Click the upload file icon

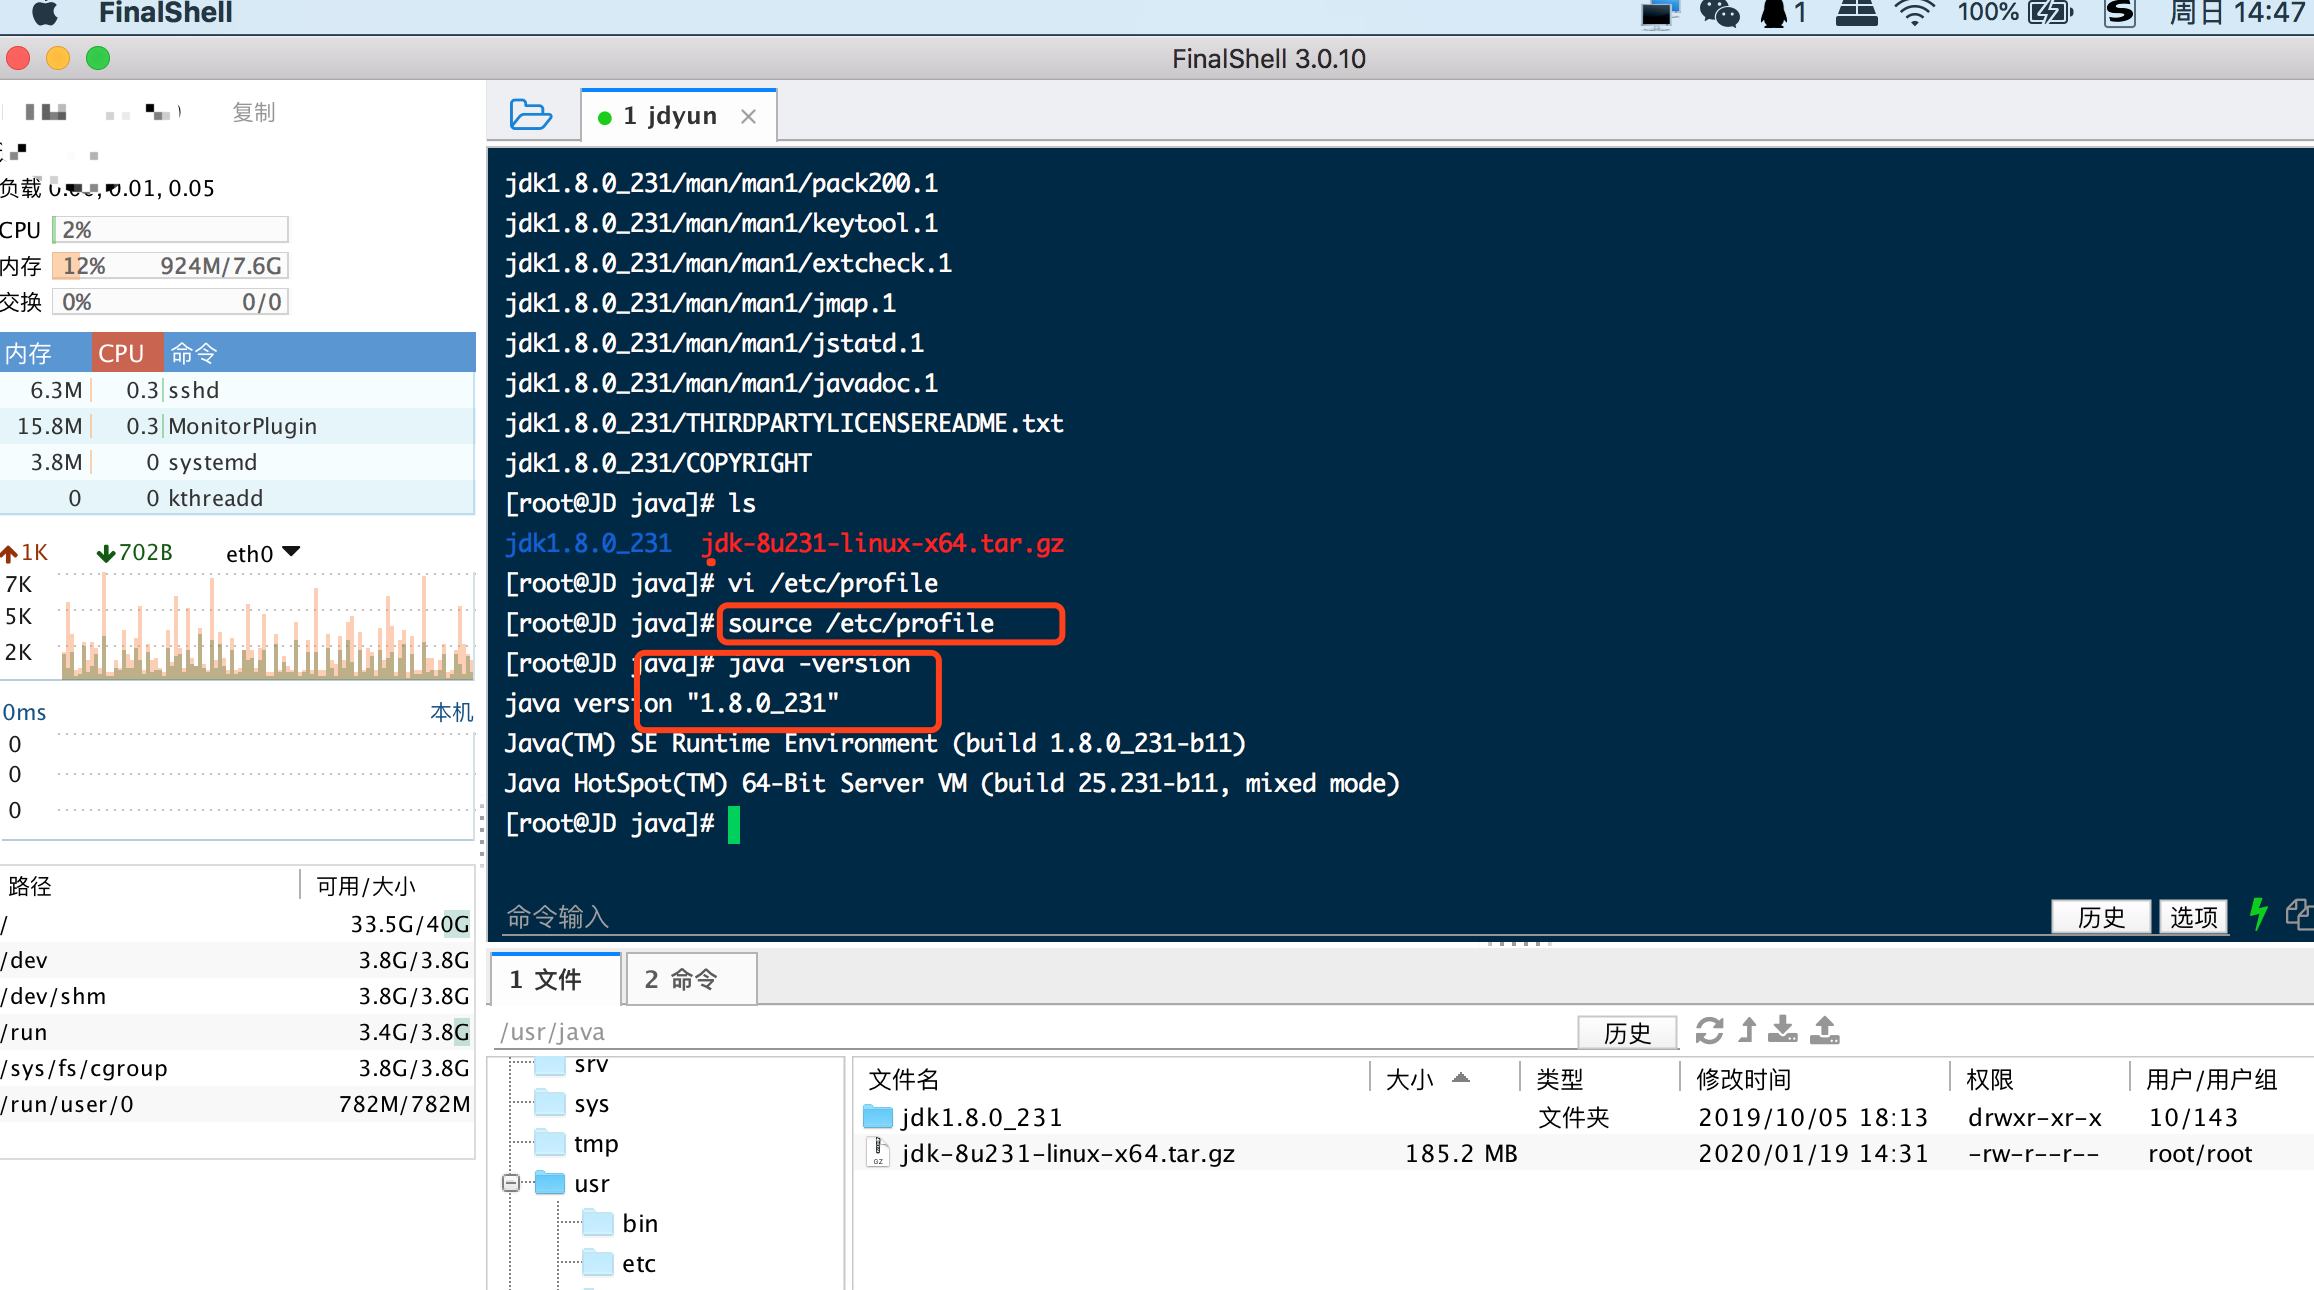point(1825,1031)
